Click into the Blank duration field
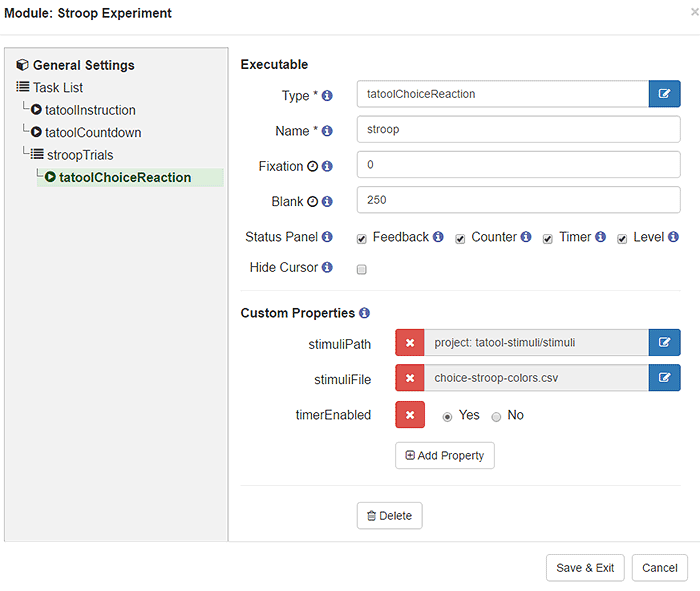 point(518,200)
